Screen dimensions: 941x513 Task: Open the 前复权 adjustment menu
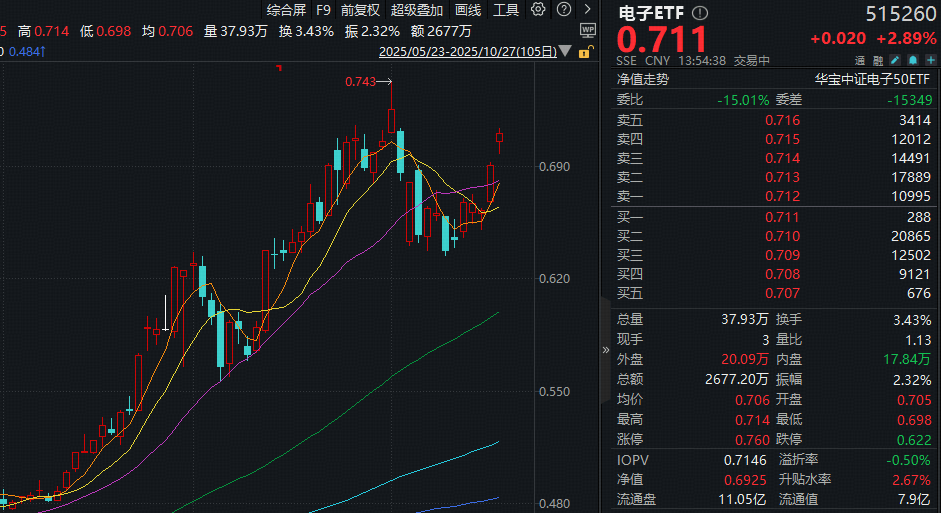point(360,10)
